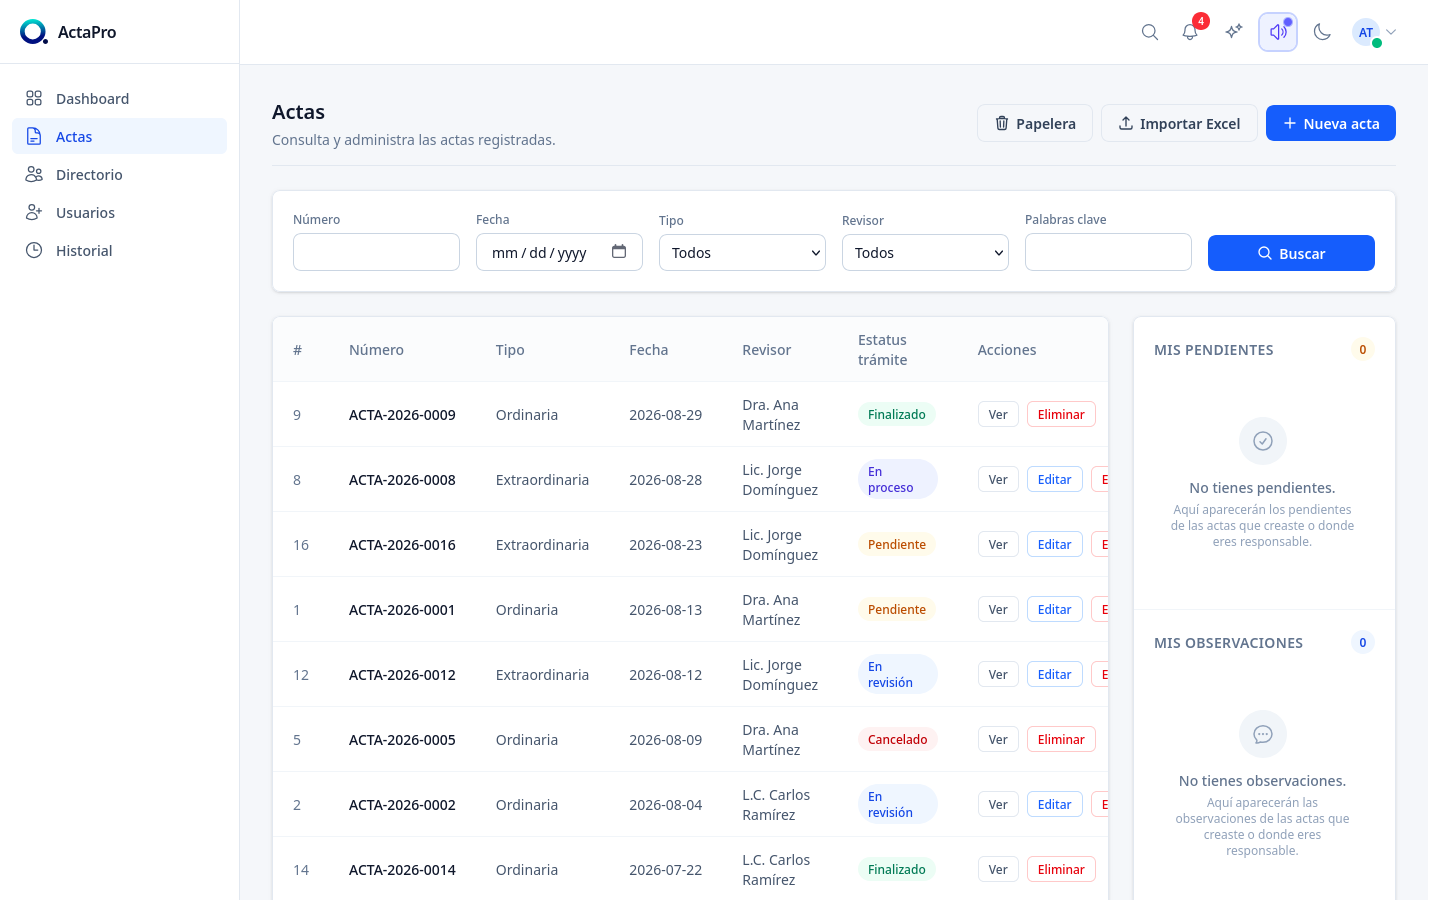
Task: Click the Buscar search button
Action: click(1291, 253)
